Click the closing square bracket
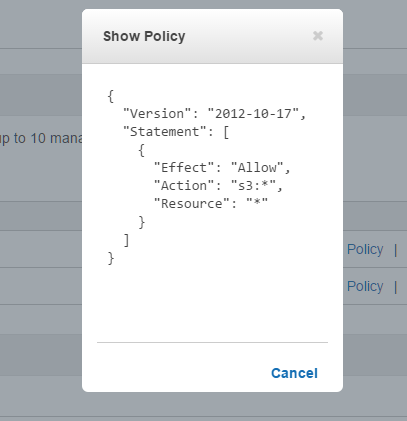 pyautogui.click(x=126, y=240)
